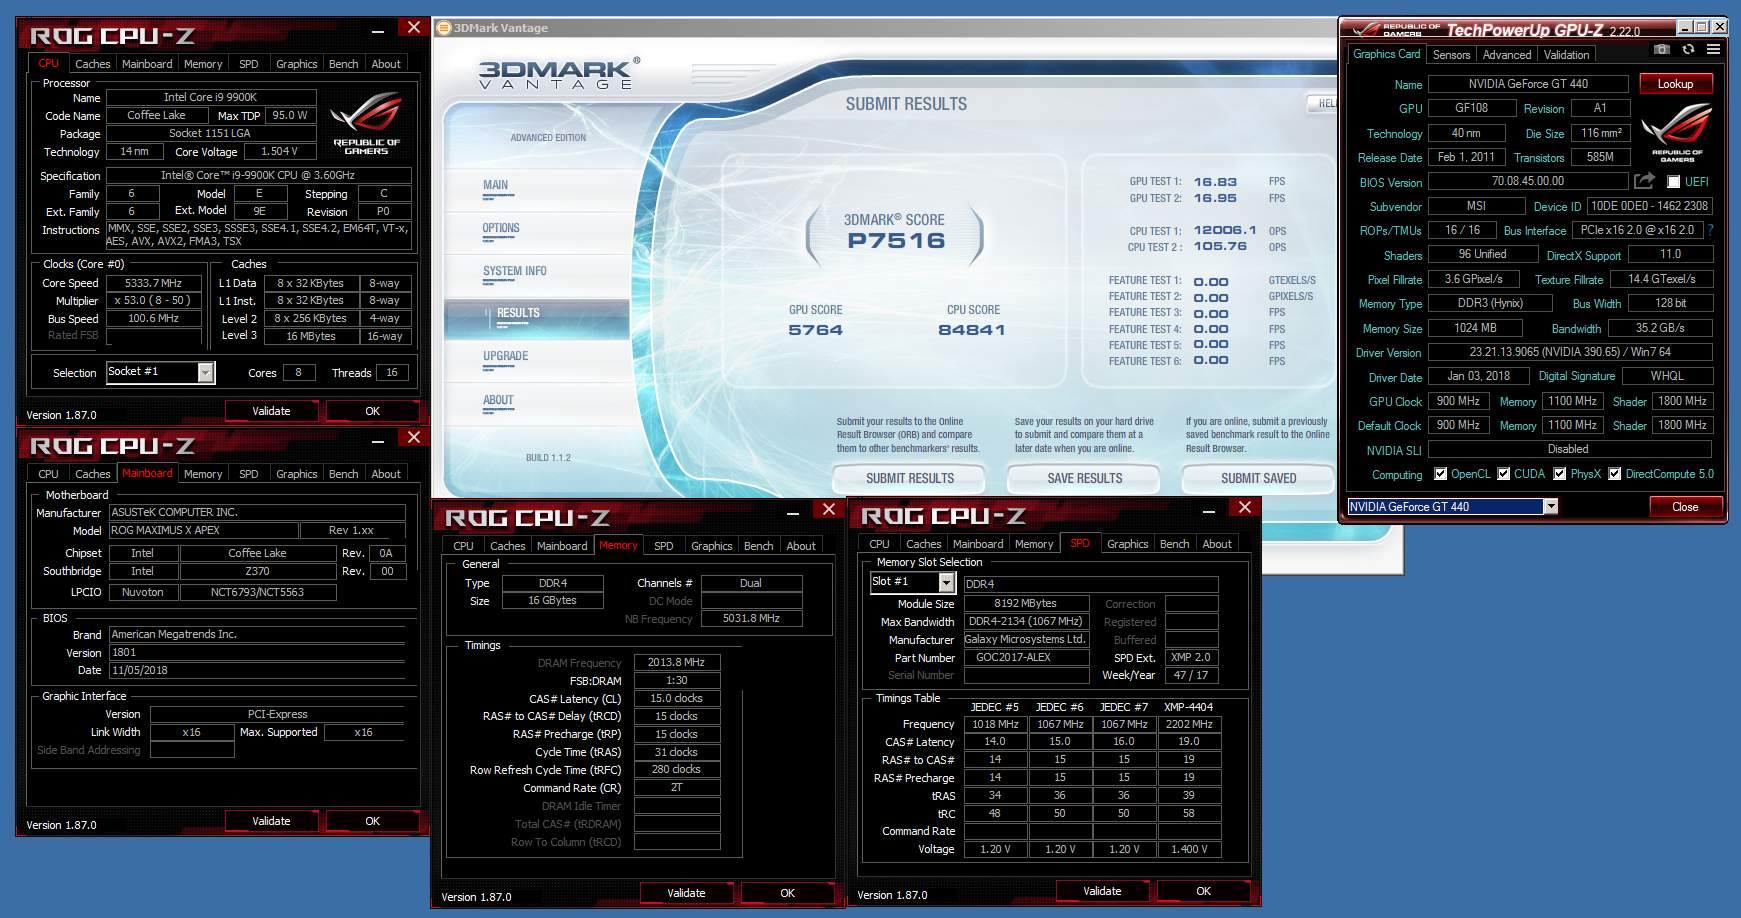Click the NB Frequency value 5031.8 MHz
1741x918 pixels.
[x=751, y=618]
